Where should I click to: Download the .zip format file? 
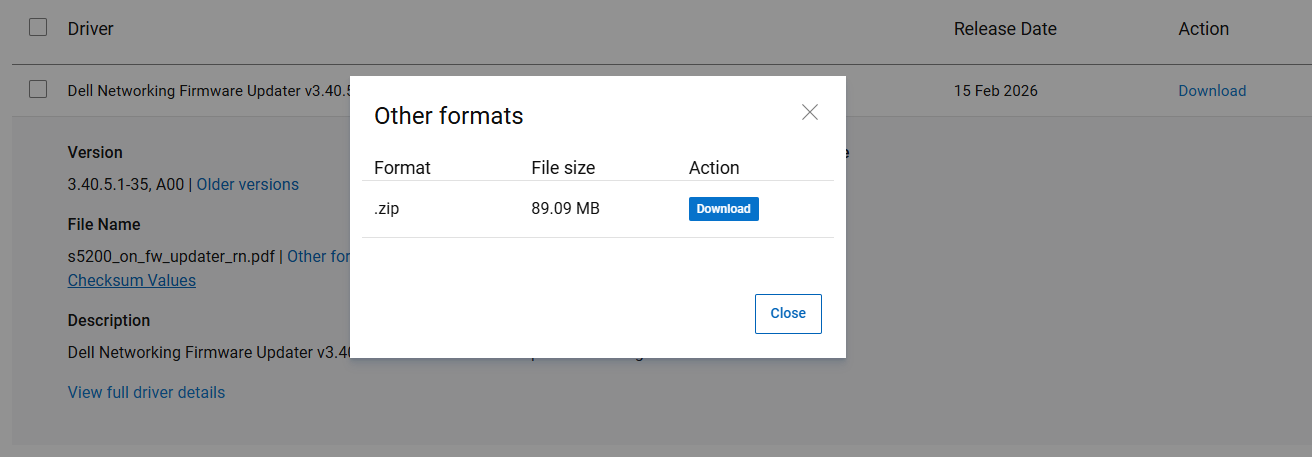click(724, 209)
